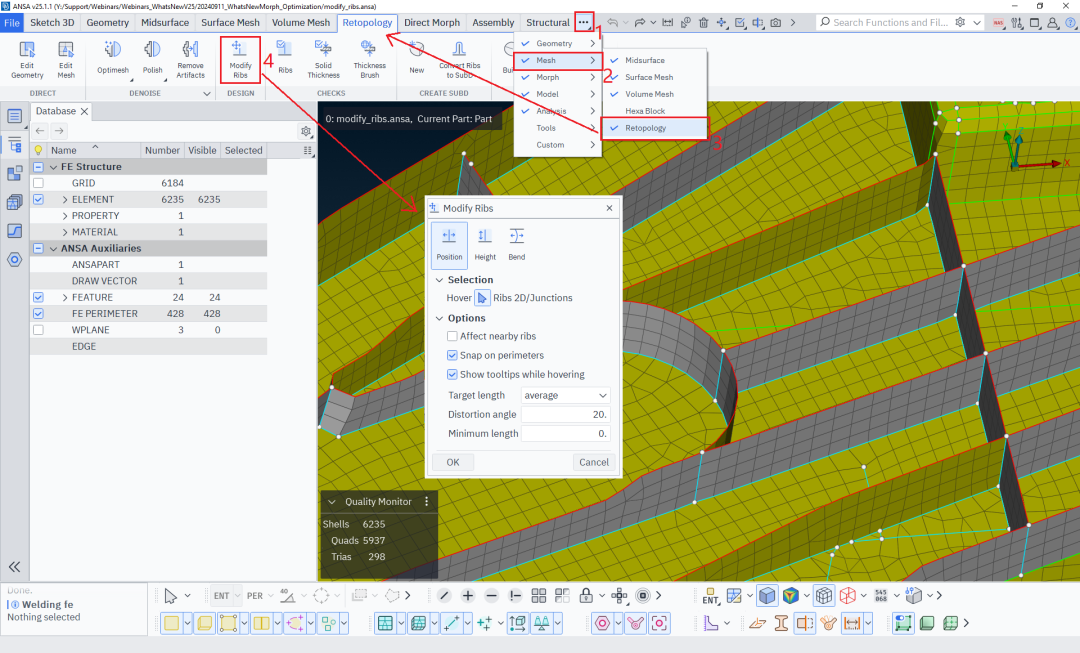Toggle visibility checkbox for WPLANE row
The width and height of the screenshot is (1080, 653).
coord(39,330)
